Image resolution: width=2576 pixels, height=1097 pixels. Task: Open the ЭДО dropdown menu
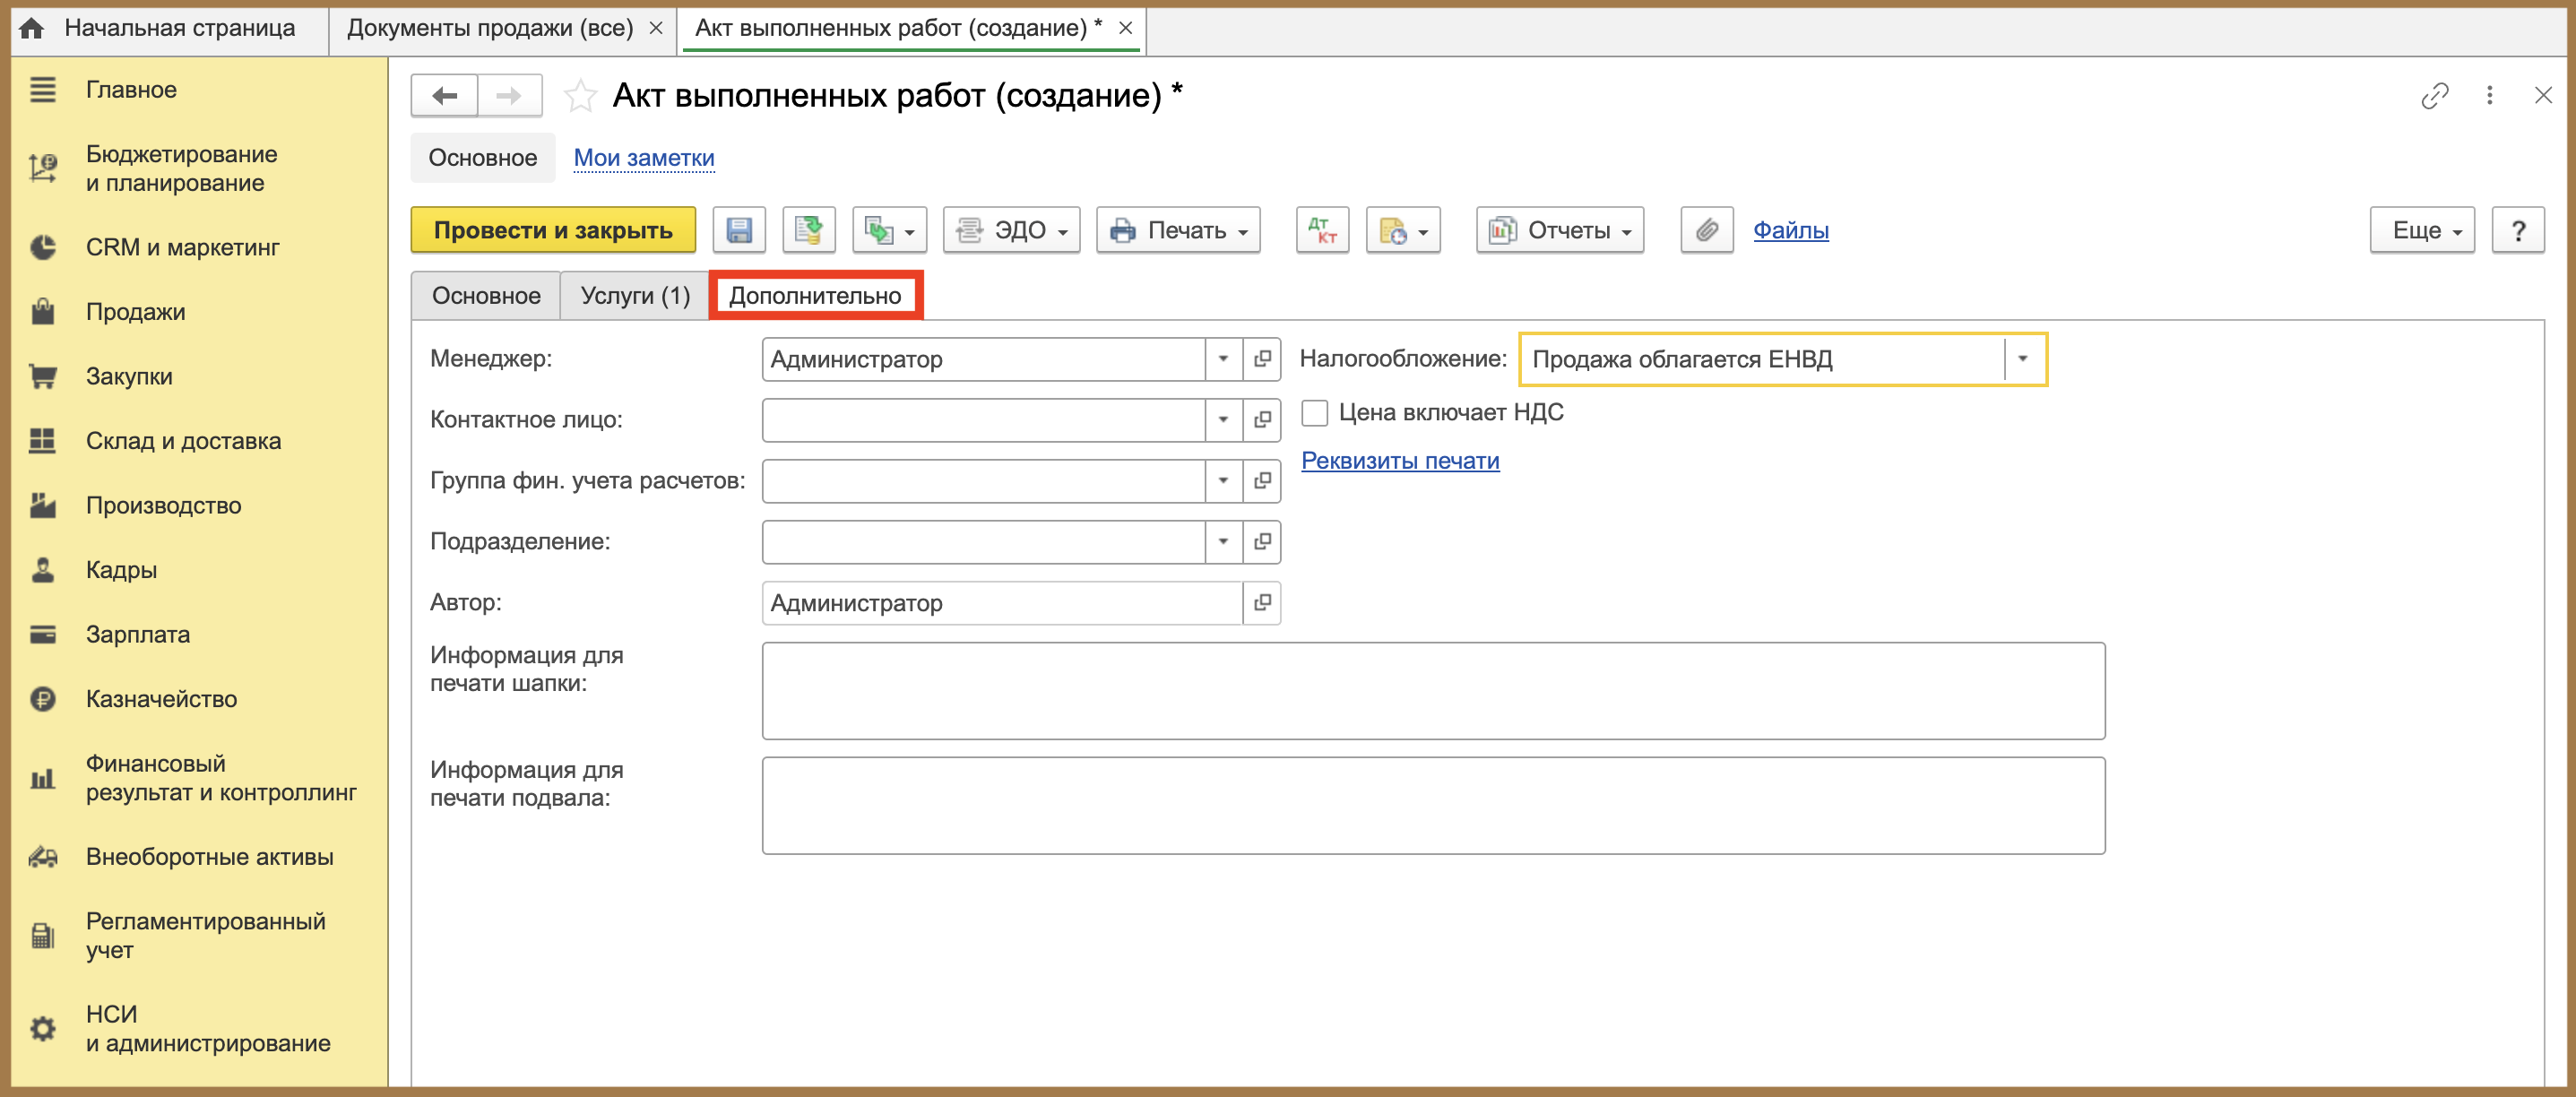1011,230
